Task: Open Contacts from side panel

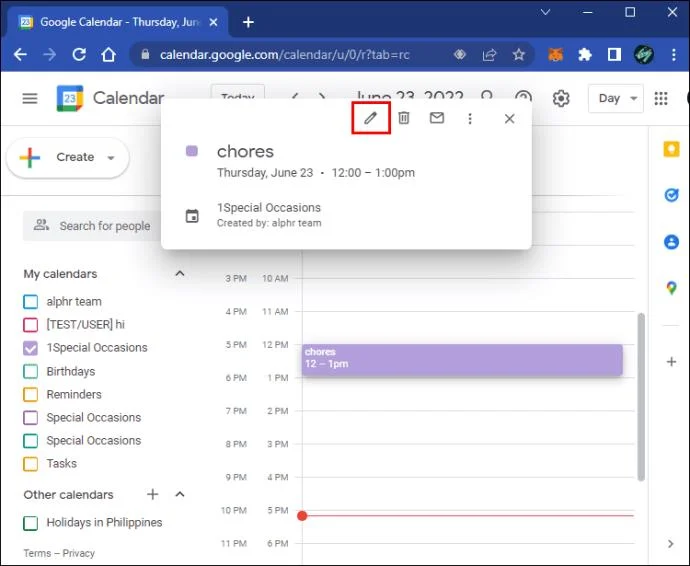Action: pos(672,242)
